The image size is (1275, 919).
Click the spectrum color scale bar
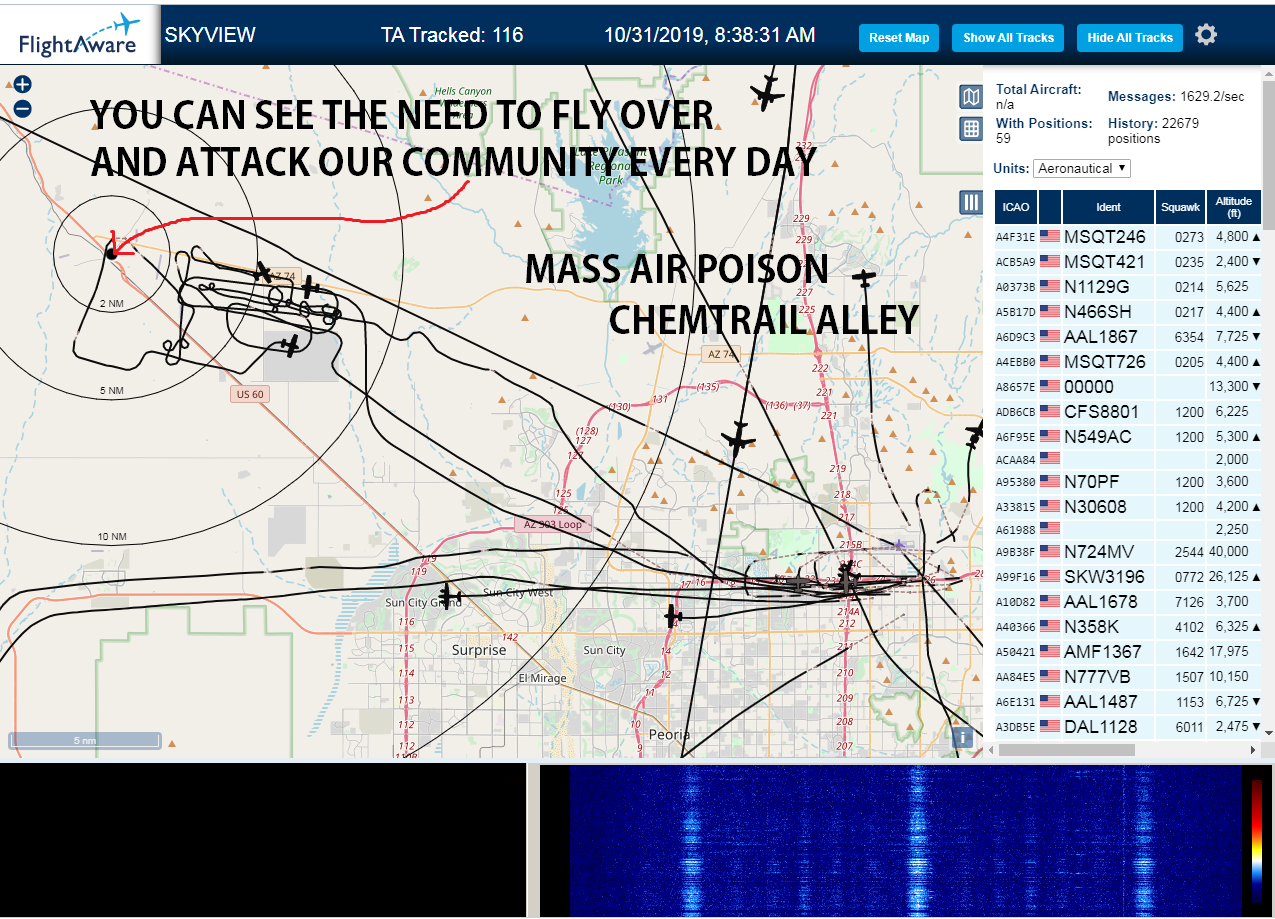[1257, 841]
